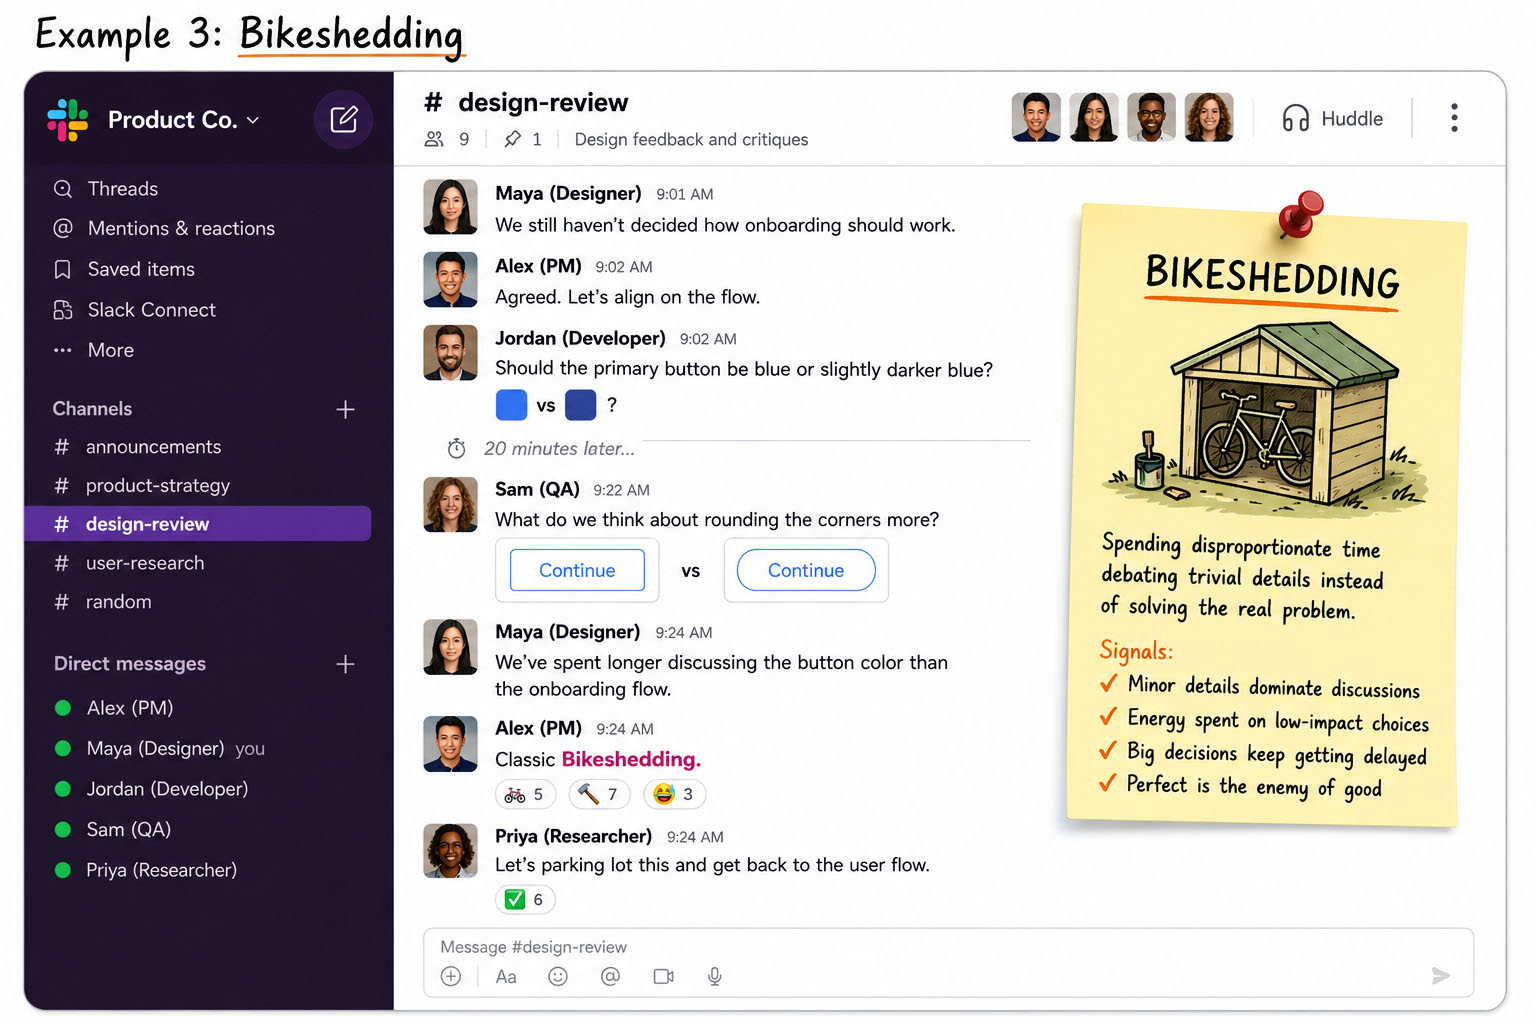The image size is (1536, 1024).
Task: Click the compose new message icon
Action: (x=343, y=120)
